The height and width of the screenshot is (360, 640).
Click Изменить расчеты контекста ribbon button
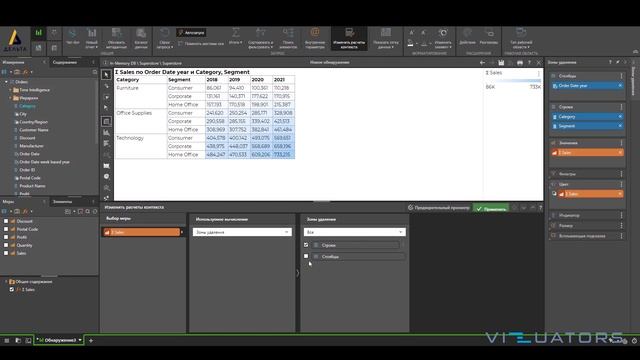(x=349, y=38)
